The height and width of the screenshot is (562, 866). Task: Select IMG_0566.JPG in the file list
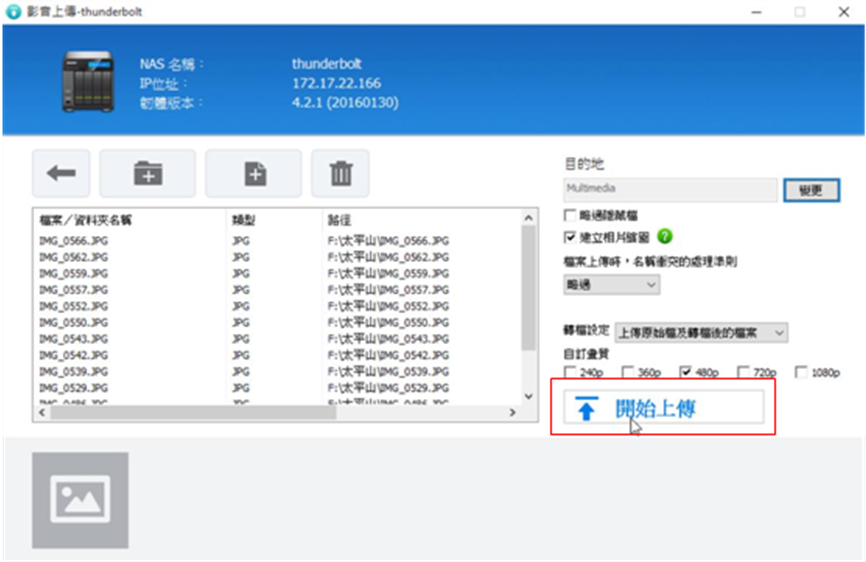click(73, 241)
